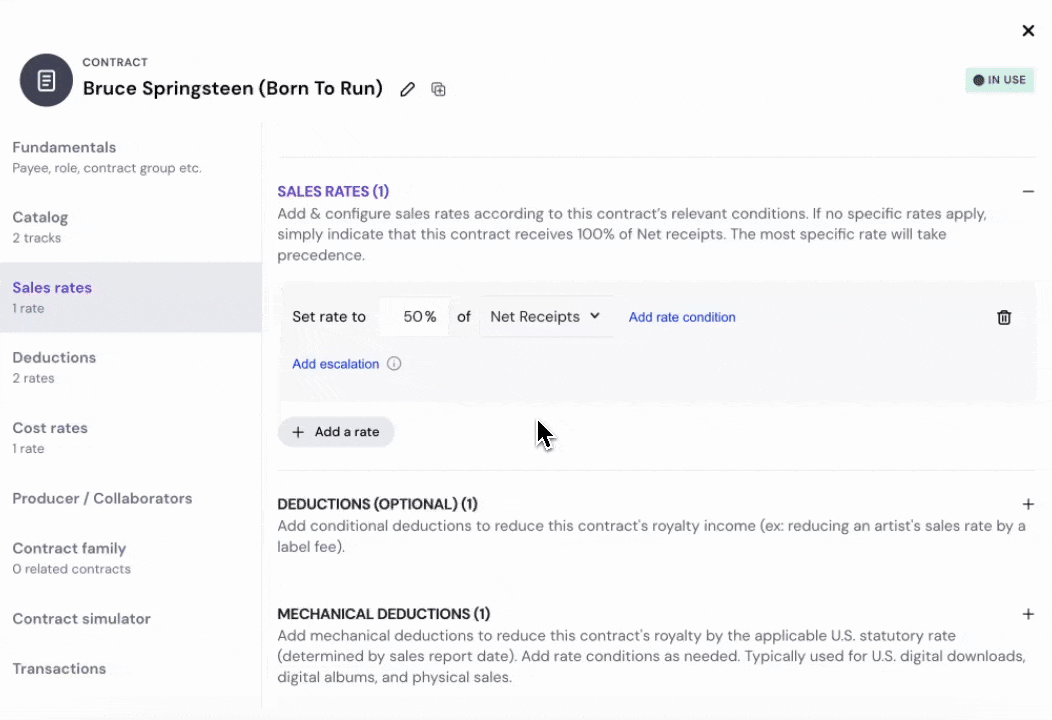Open the Net Receipts dropdown
The image size is (1052, 720).
(x=545, y=317)
